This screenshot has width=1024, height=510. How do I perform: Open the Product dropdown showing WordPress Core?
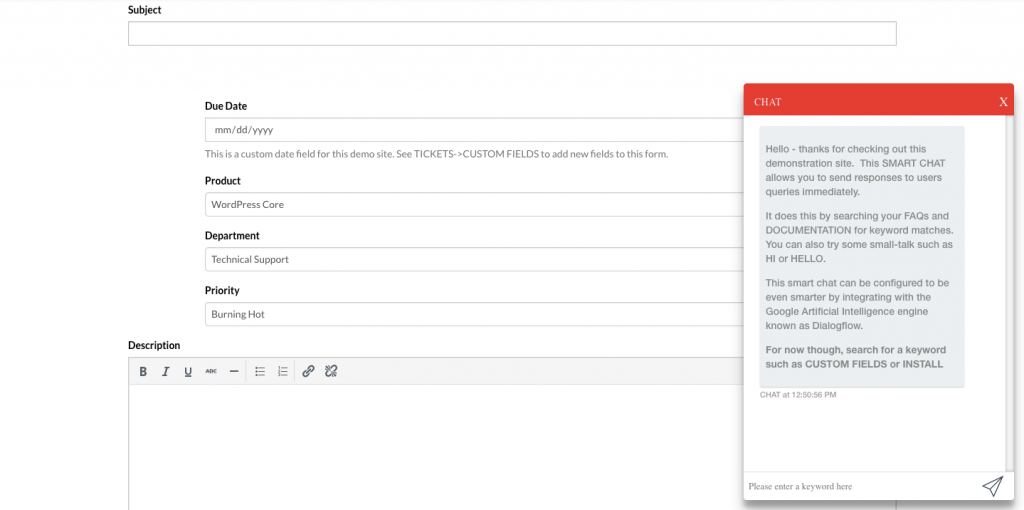click(474, 204)
